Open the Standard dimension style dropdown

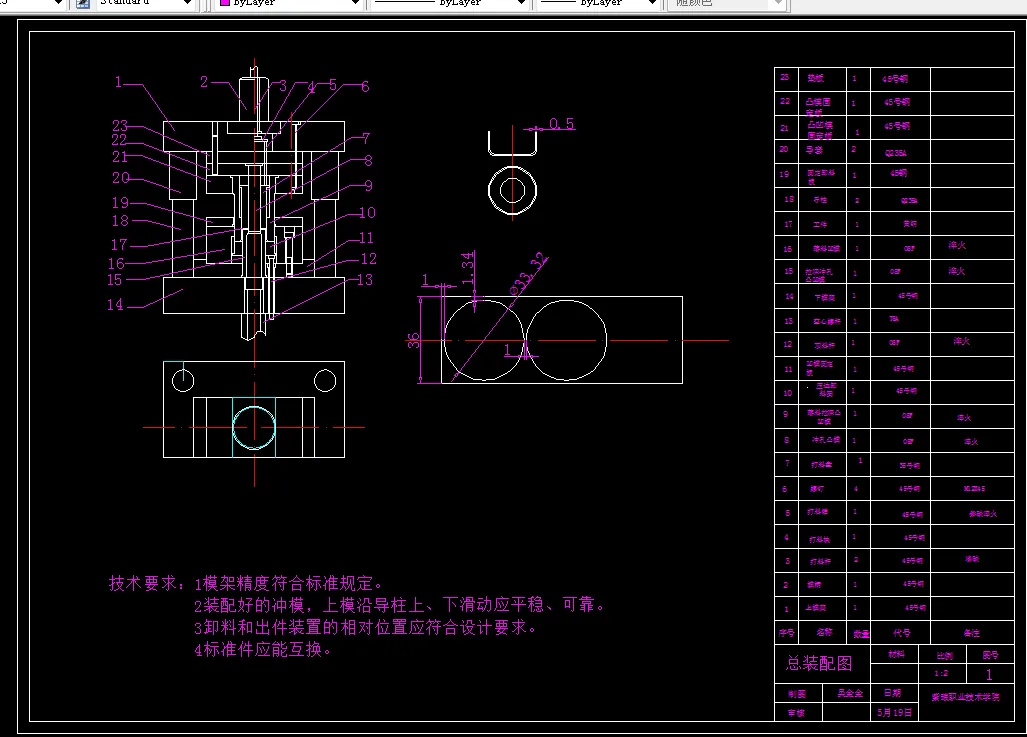[145, 3]
